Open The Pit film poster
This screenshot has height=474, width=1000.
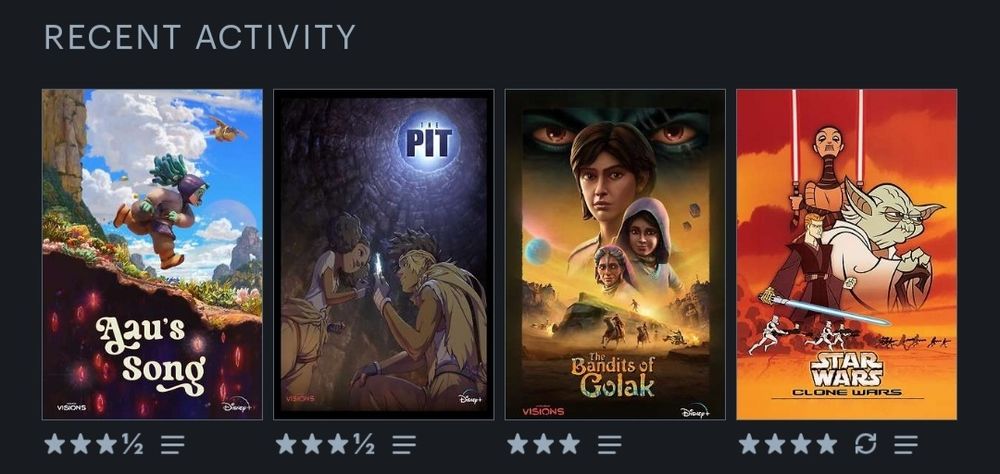coord(383,254)
